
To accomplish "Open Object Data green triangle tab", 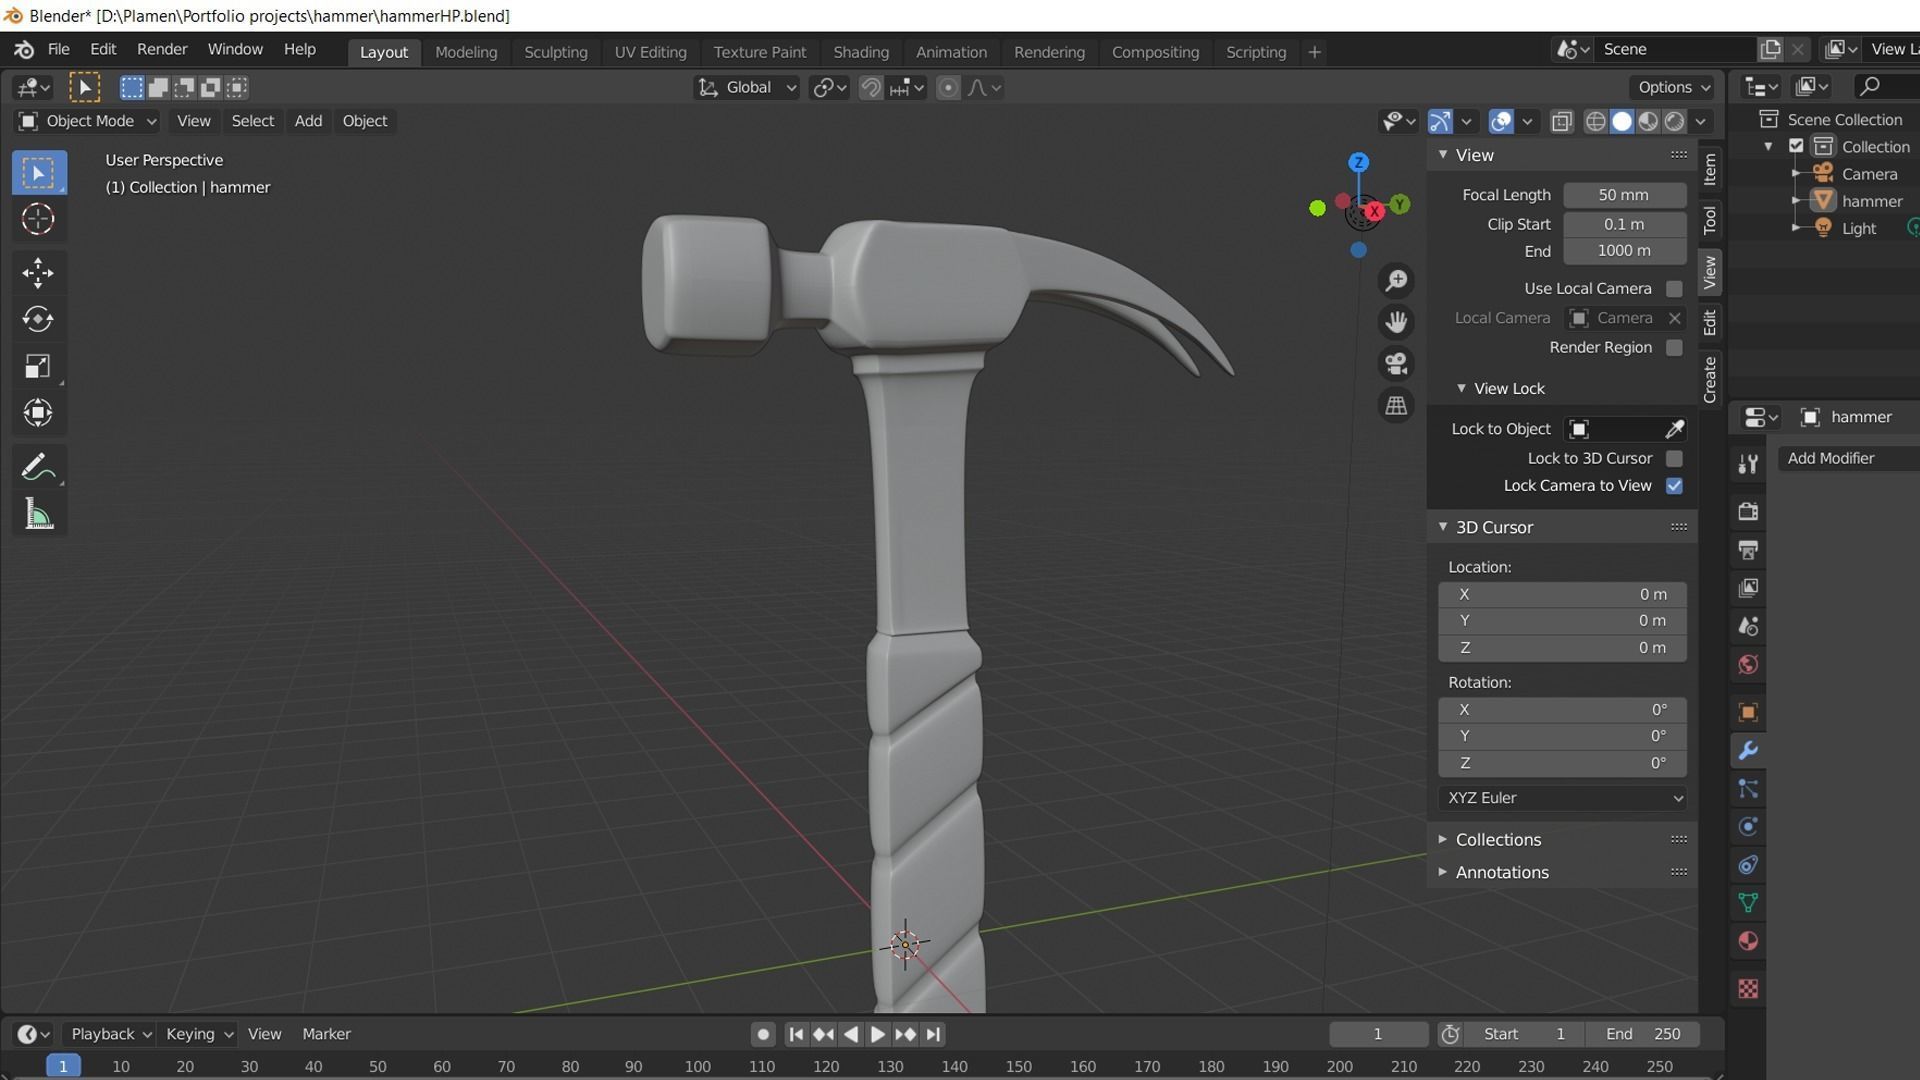I will tap(1748, 903).
